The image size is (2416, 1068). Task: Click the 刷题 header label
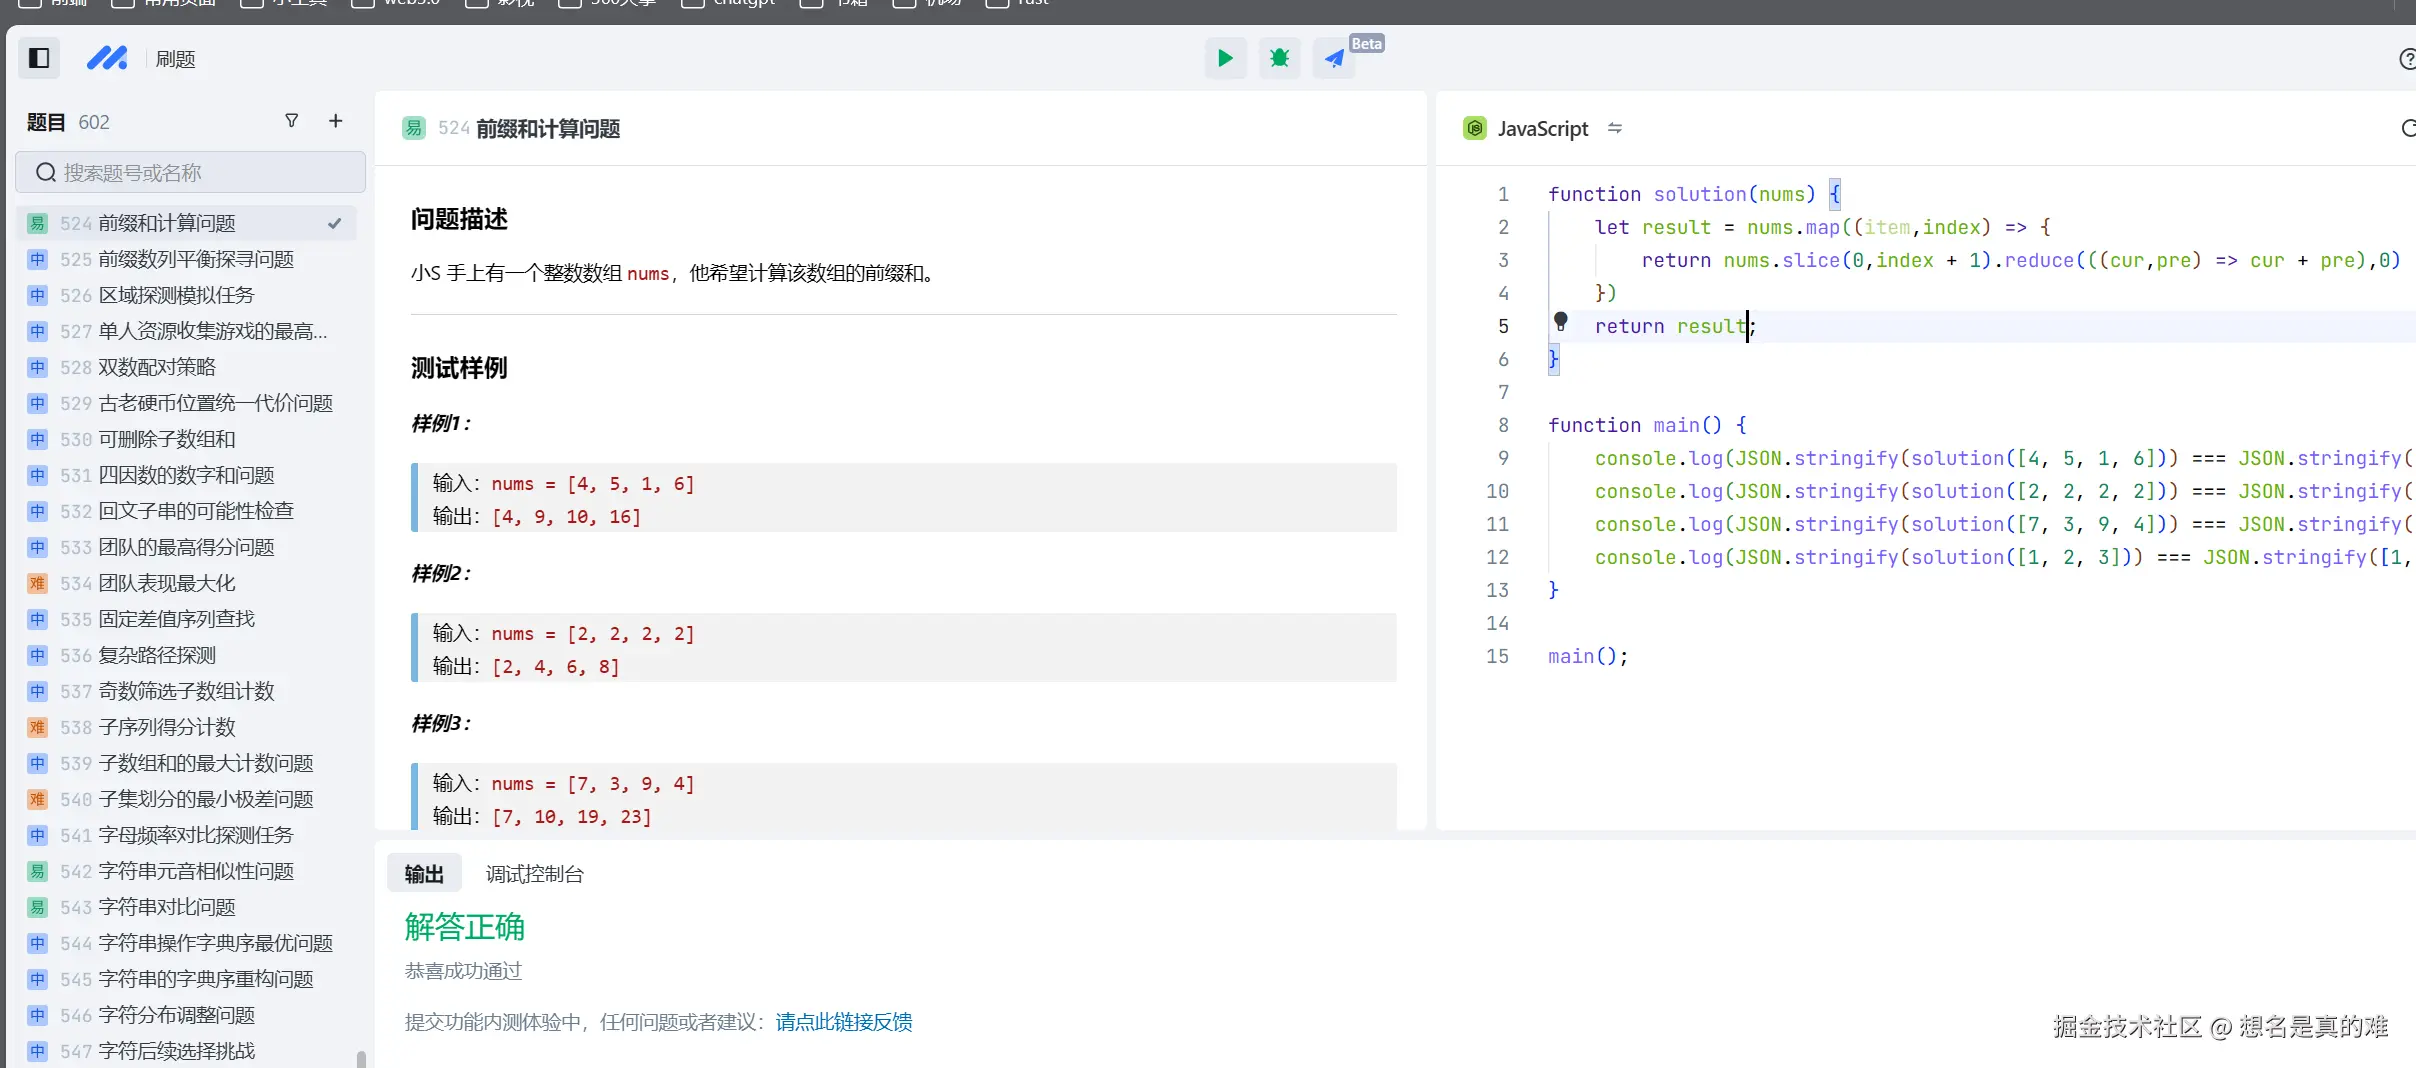176,59
